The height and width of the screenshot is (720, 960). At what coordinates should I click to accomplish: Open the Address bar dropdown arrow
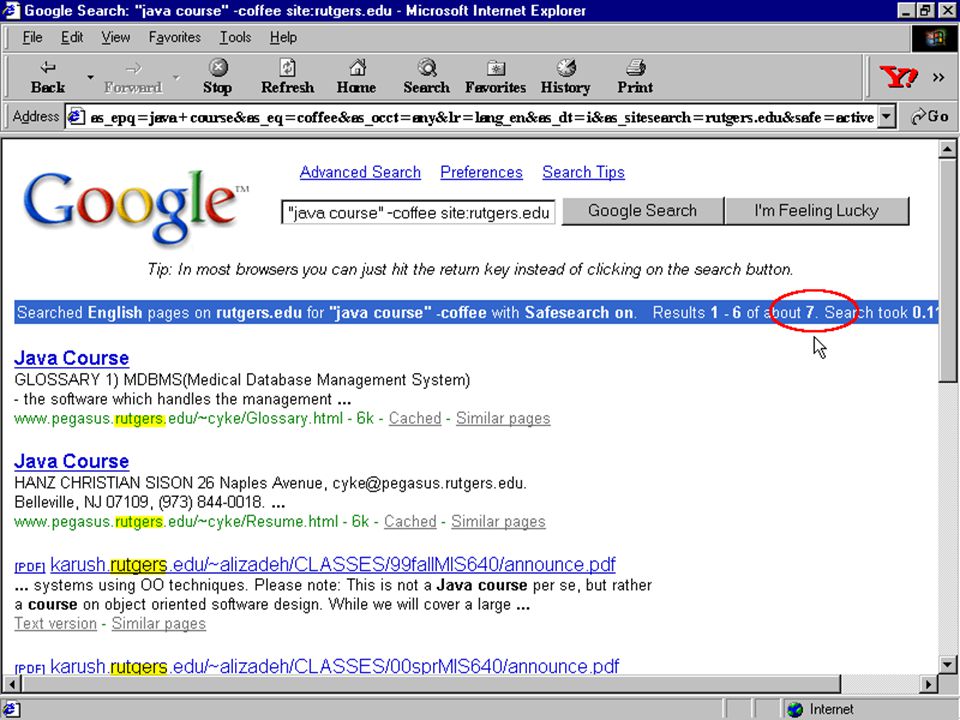coord(886,116)
